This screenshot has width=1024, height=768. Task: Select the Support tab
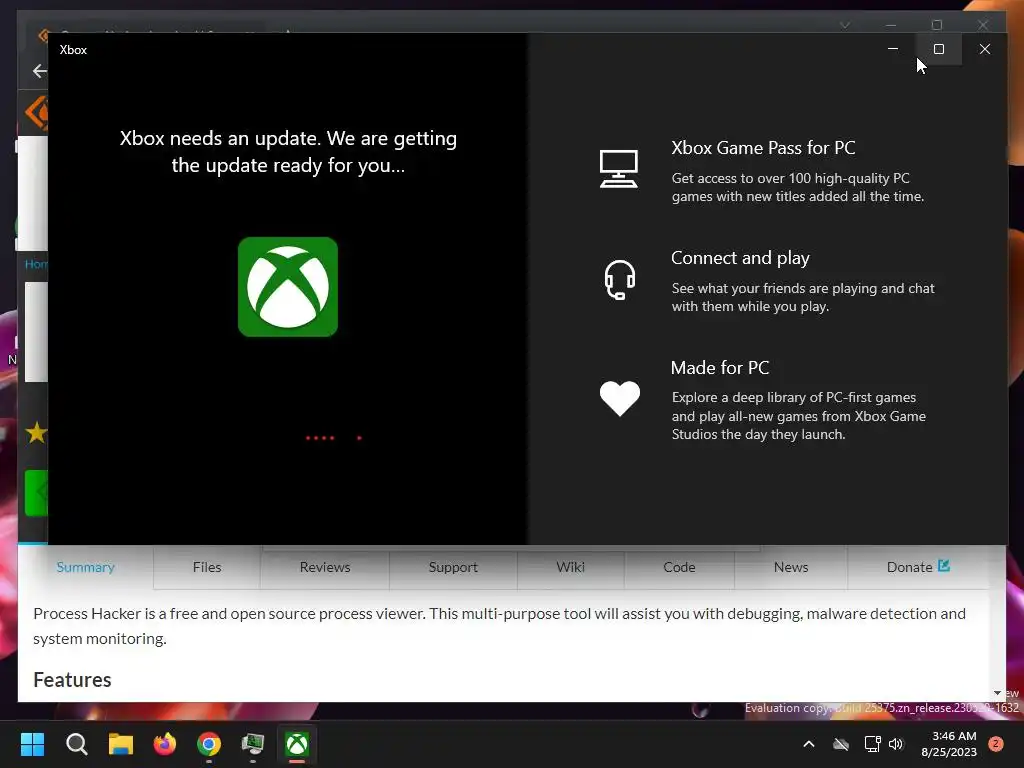(453, 567)
